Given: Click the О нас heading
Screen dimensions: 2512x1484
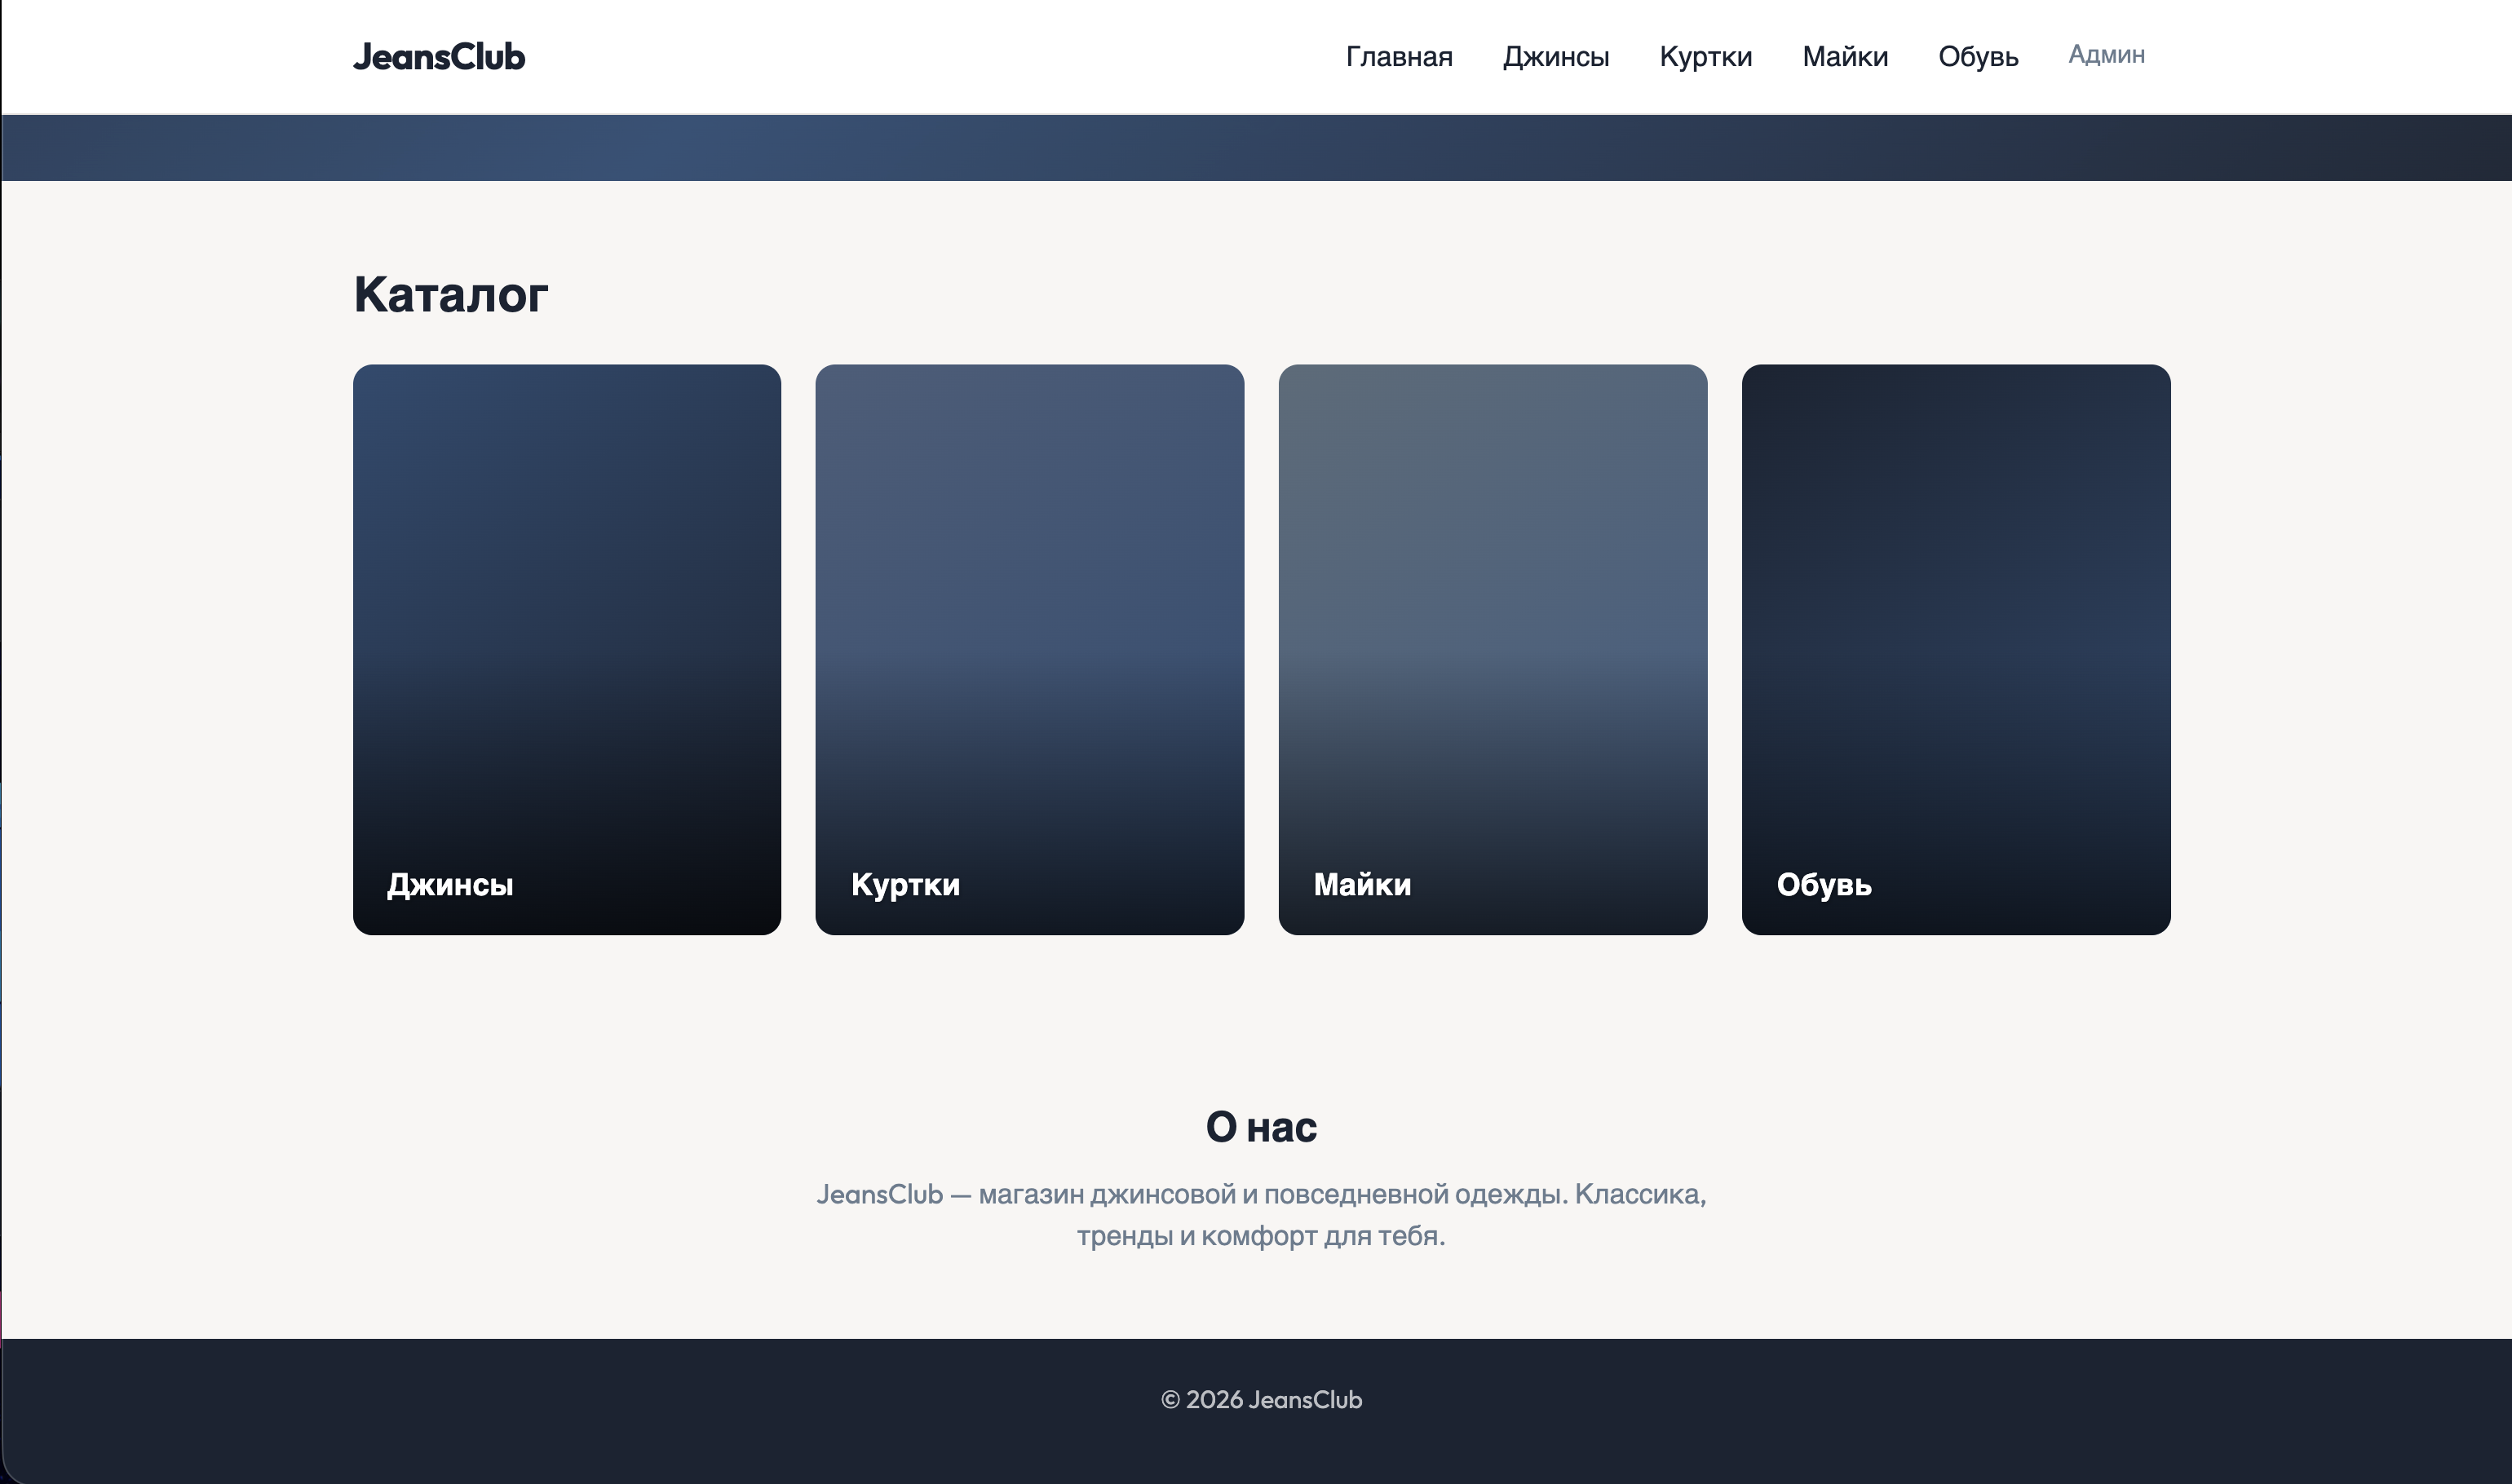Looking at the screenshot, I should click(x=1260, y=1127).
